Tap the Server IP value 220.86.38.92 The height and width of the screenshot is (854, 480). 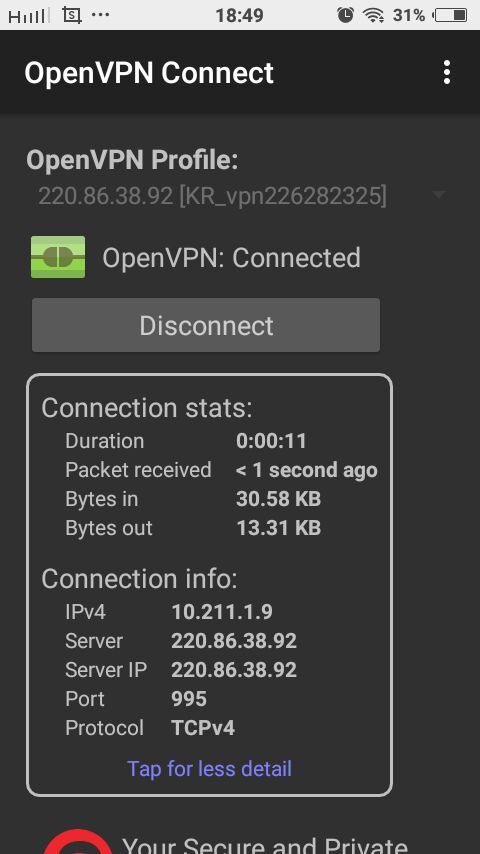click(x=234, y=669)
